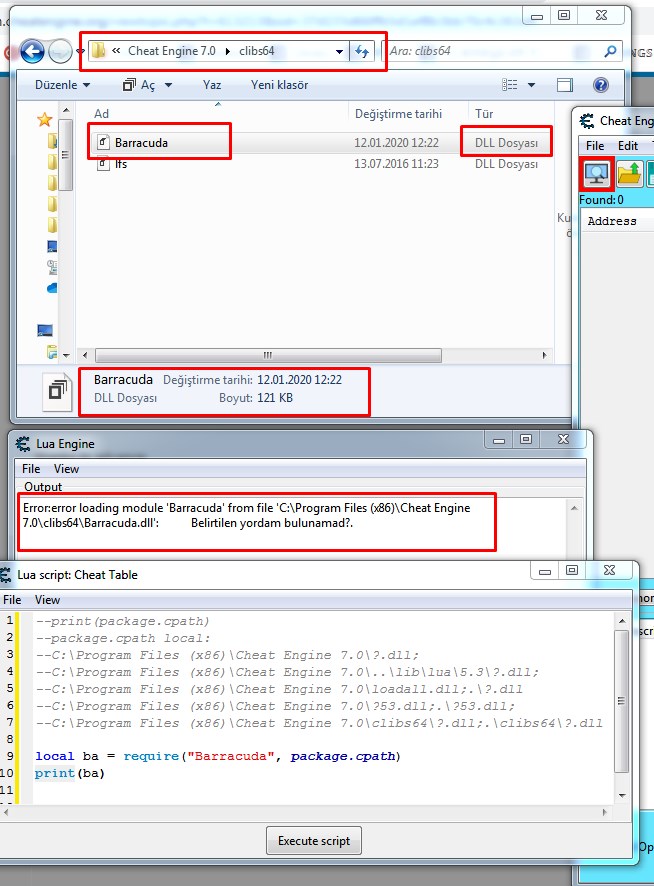Open the address bar history dropdown arrow

coord(339,51)
